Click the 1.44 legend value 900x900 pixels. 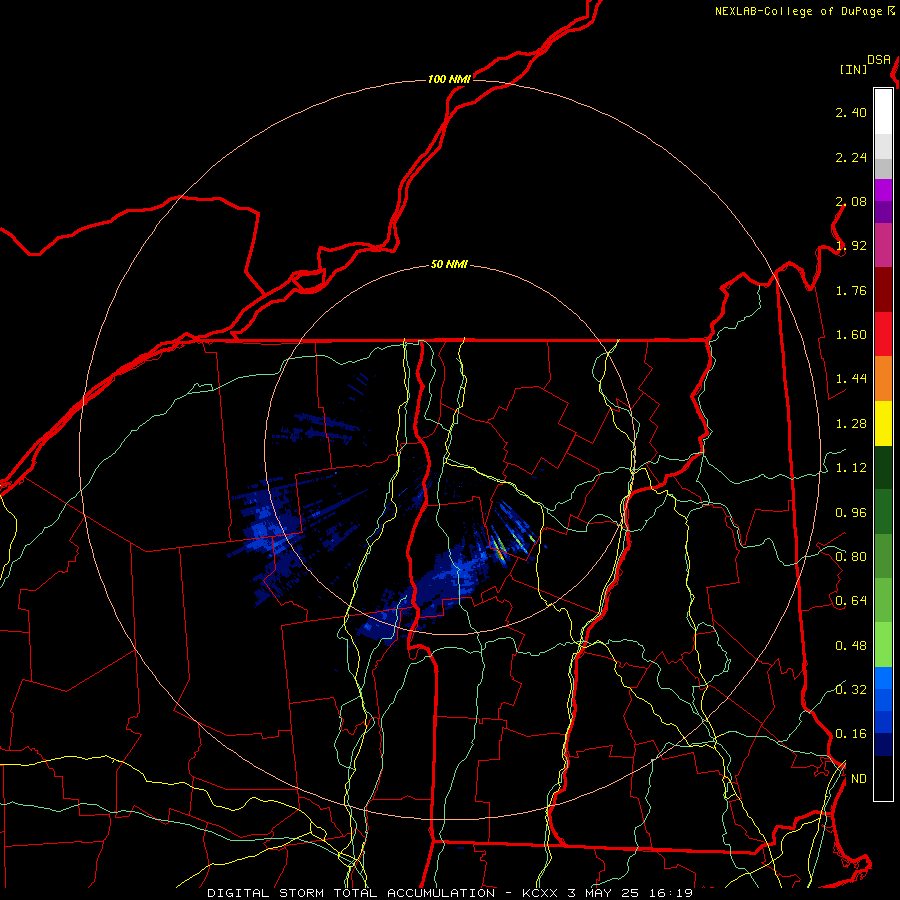click(x=851, y=379)
